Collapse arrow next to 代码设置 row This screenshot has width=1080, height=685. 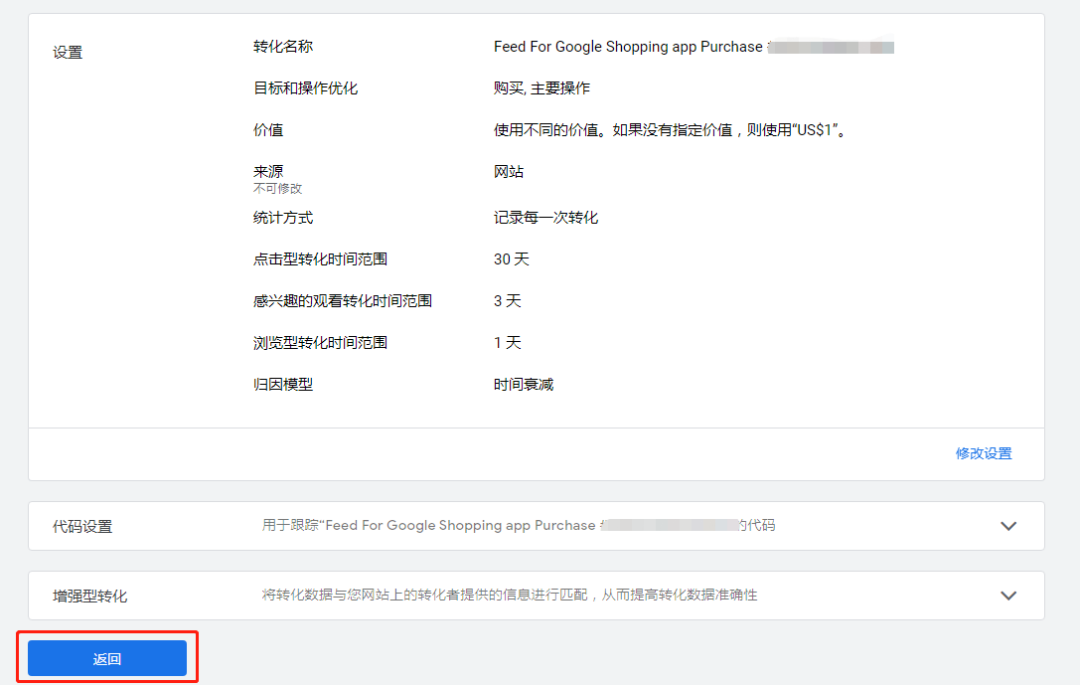pos(1009,526)
